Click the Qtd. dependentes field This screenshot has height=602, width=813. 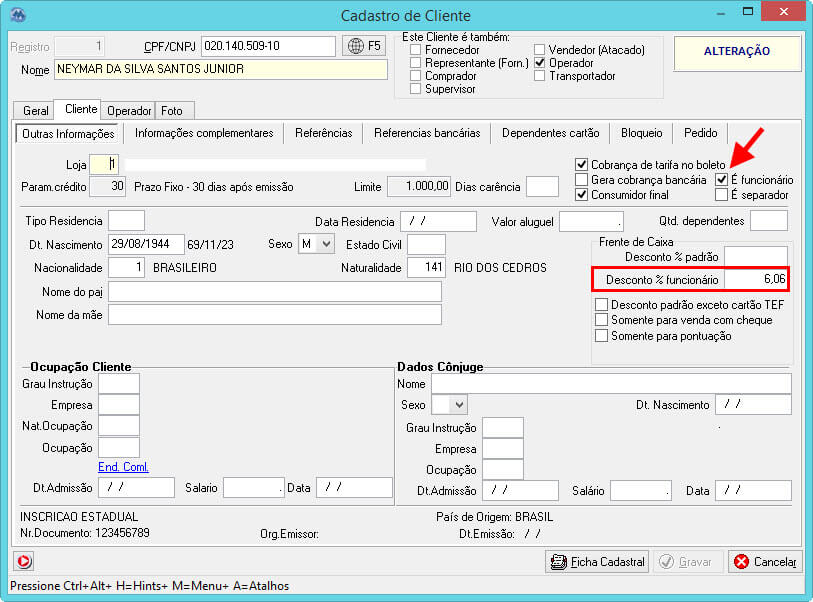click(x=769, y=221)
